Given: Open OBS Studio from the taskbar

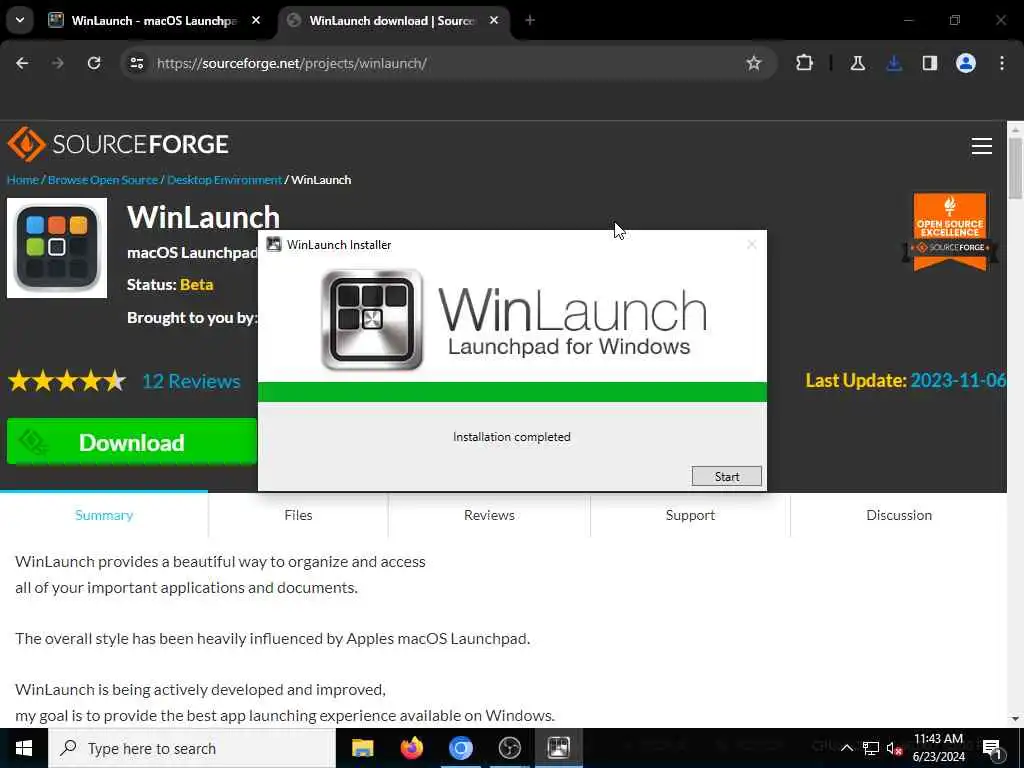Looking at the screenshot, I should [x=509, y=748].
